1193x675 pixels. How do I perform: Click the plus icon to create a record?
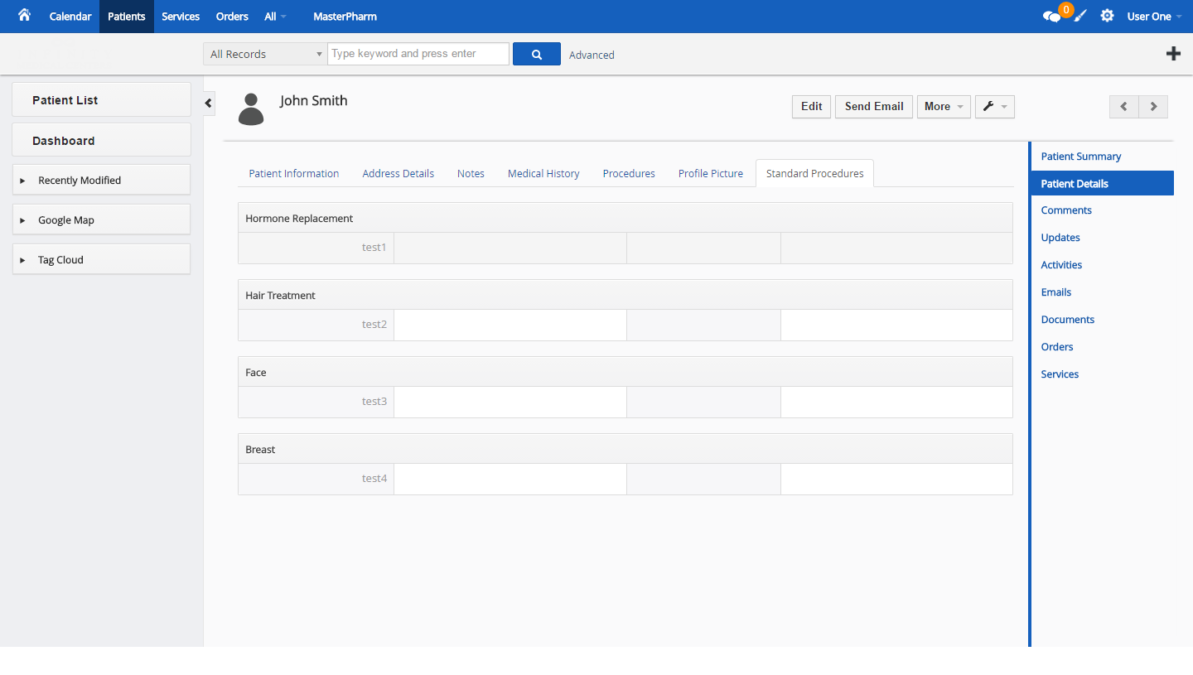(x=1173, y=53)
